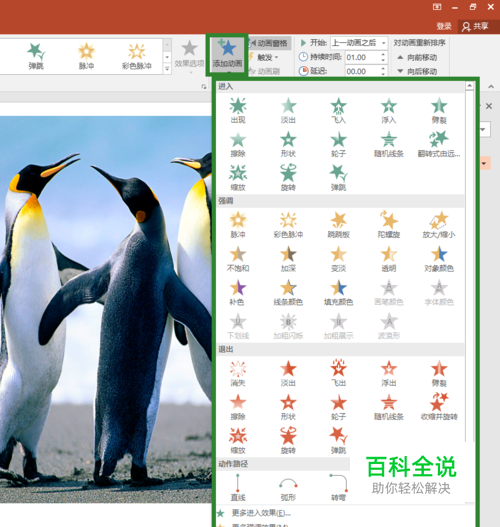500x527 pixels.
Task: Select the 擦除 entrance effect
Action: [238, 145]
